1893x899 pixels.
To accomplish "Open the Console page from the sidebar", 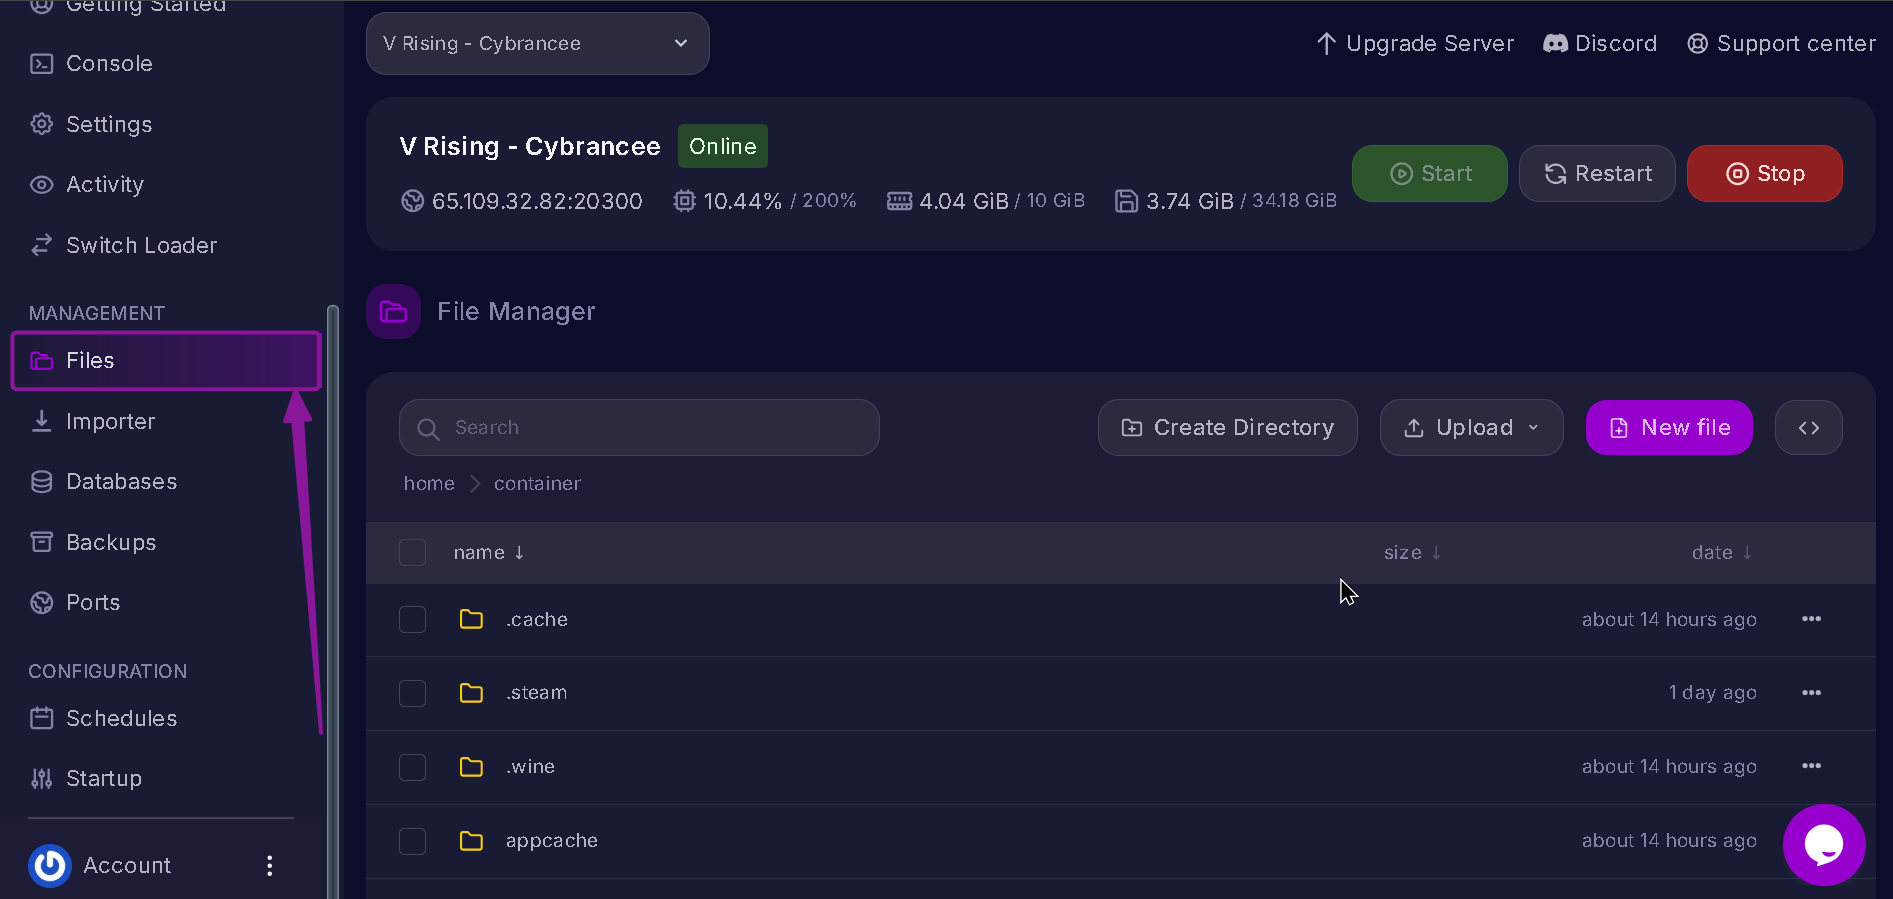I will [109, 64].
